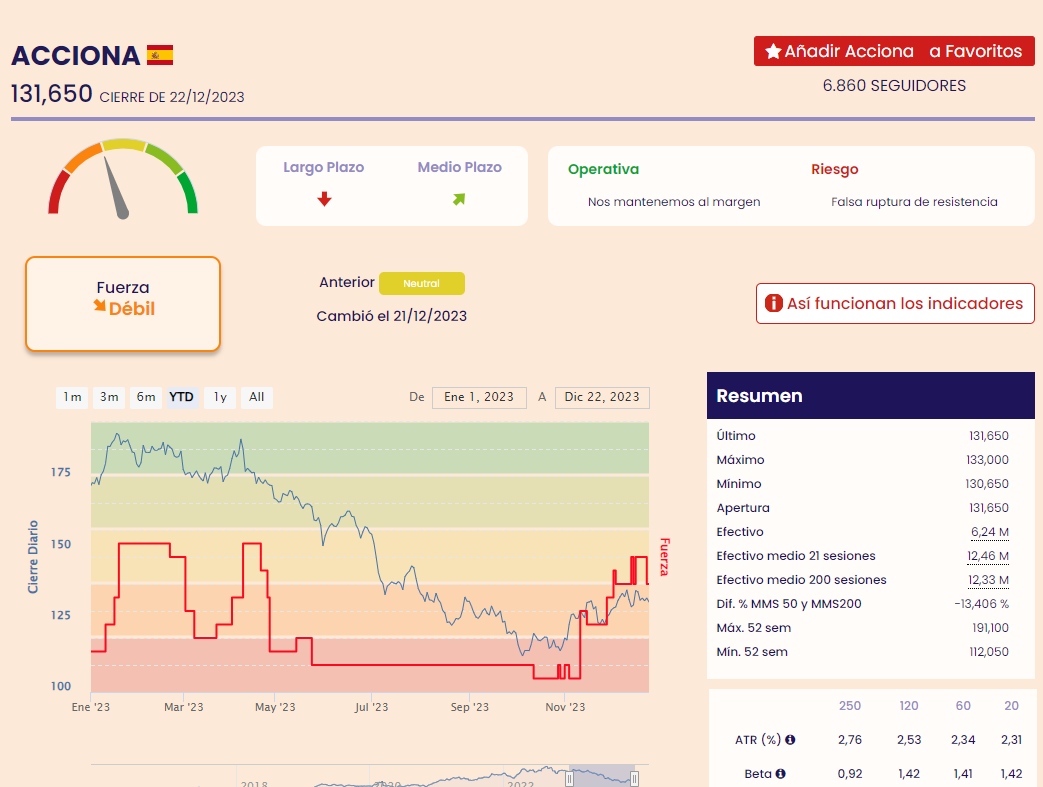The height and width of the screenshot is (787, 1043).
Task: Click the strength gauge dial
Action: (123, 179)
